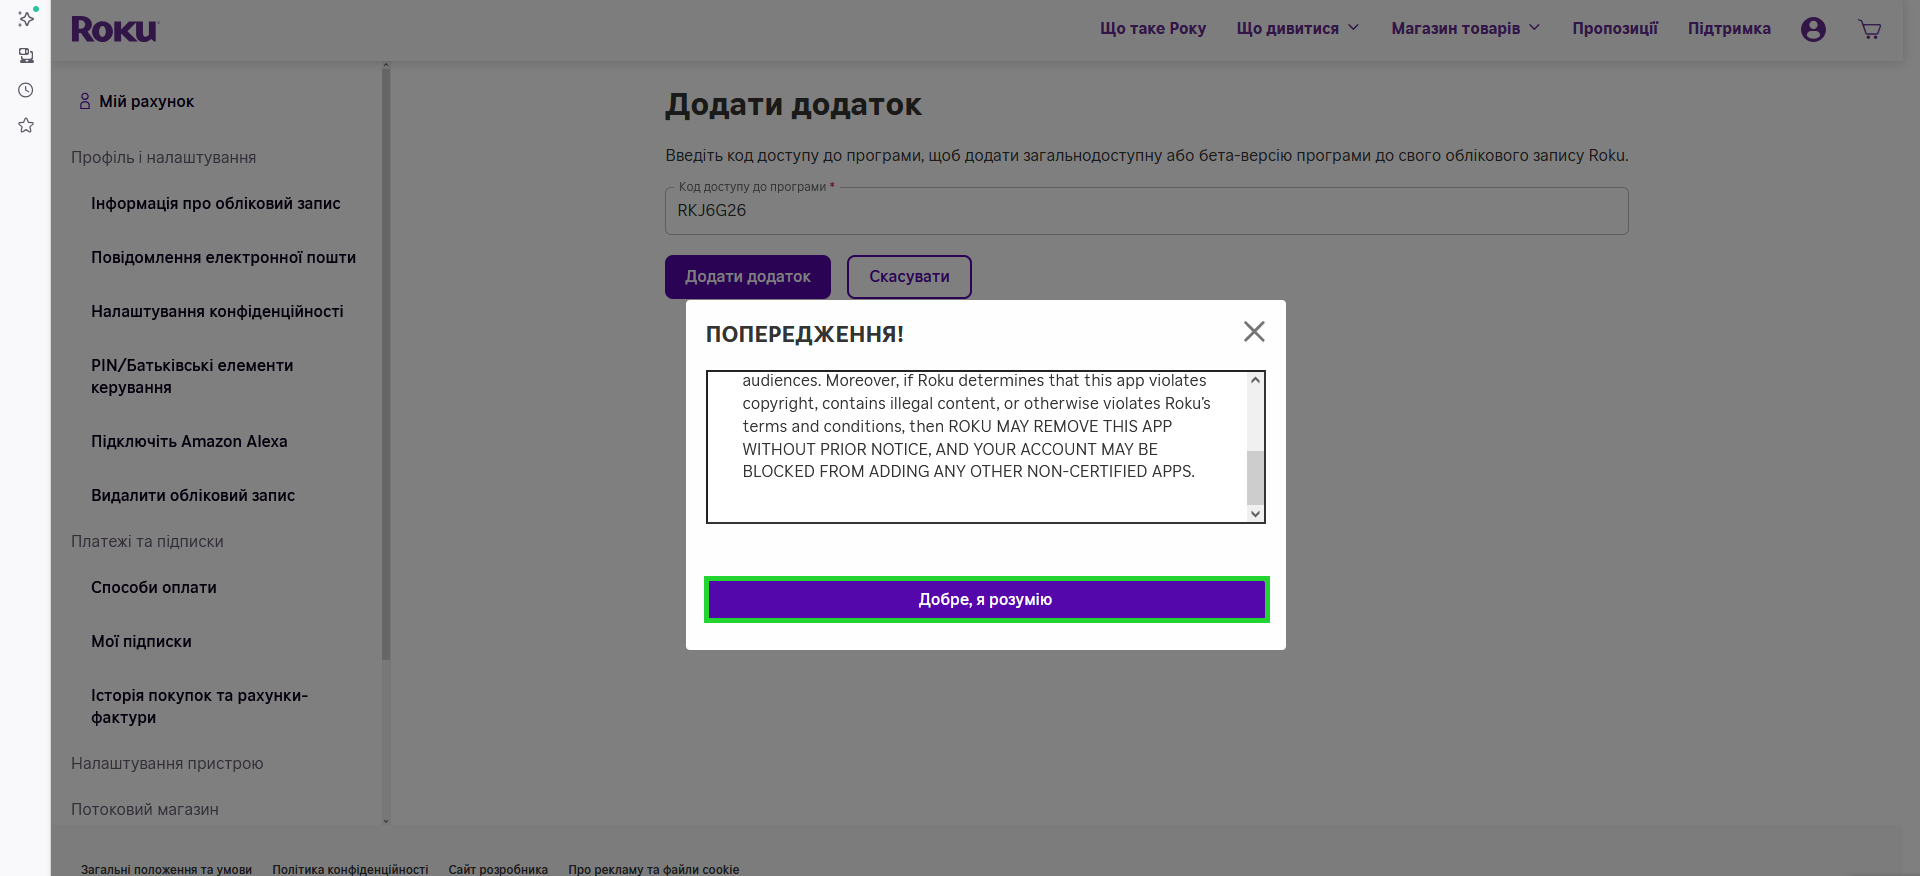Open Історія покупок та рахунки-фактури
Viewport: 1920px width, 876px height.
tap(199, 706)
